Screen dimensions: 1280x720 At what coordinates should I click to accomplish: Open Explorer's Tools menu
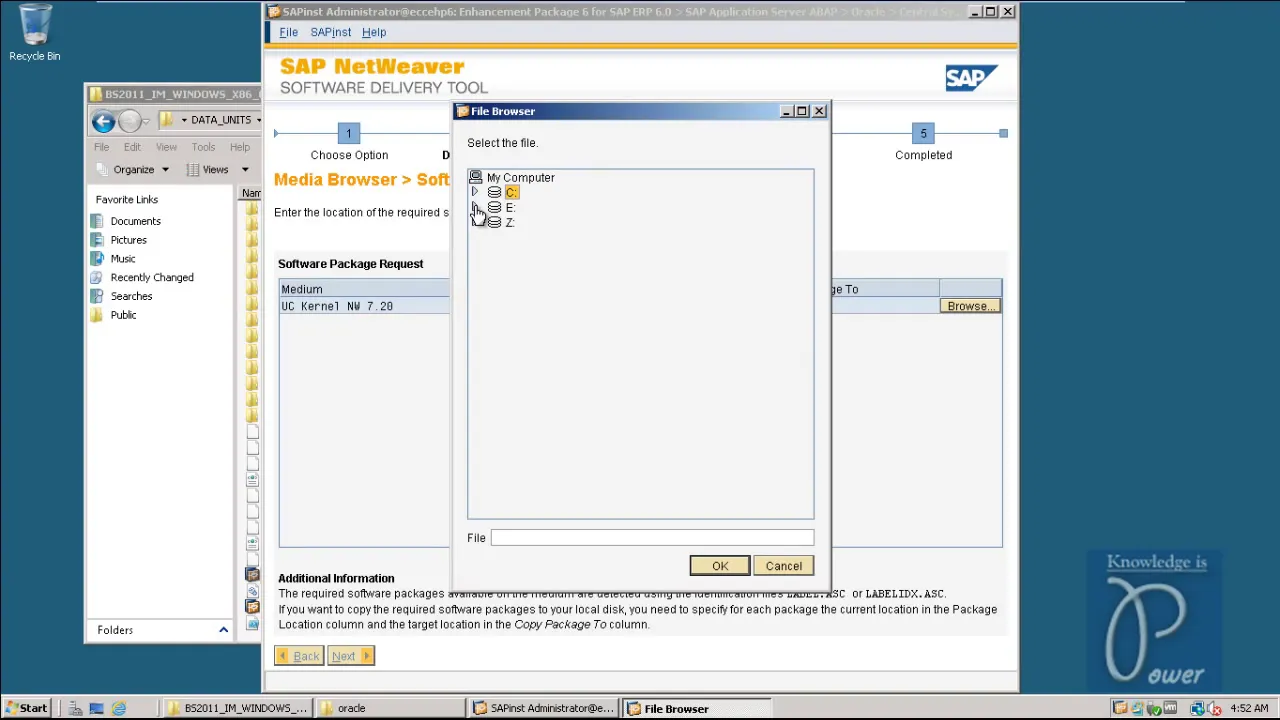pos(203,147)
